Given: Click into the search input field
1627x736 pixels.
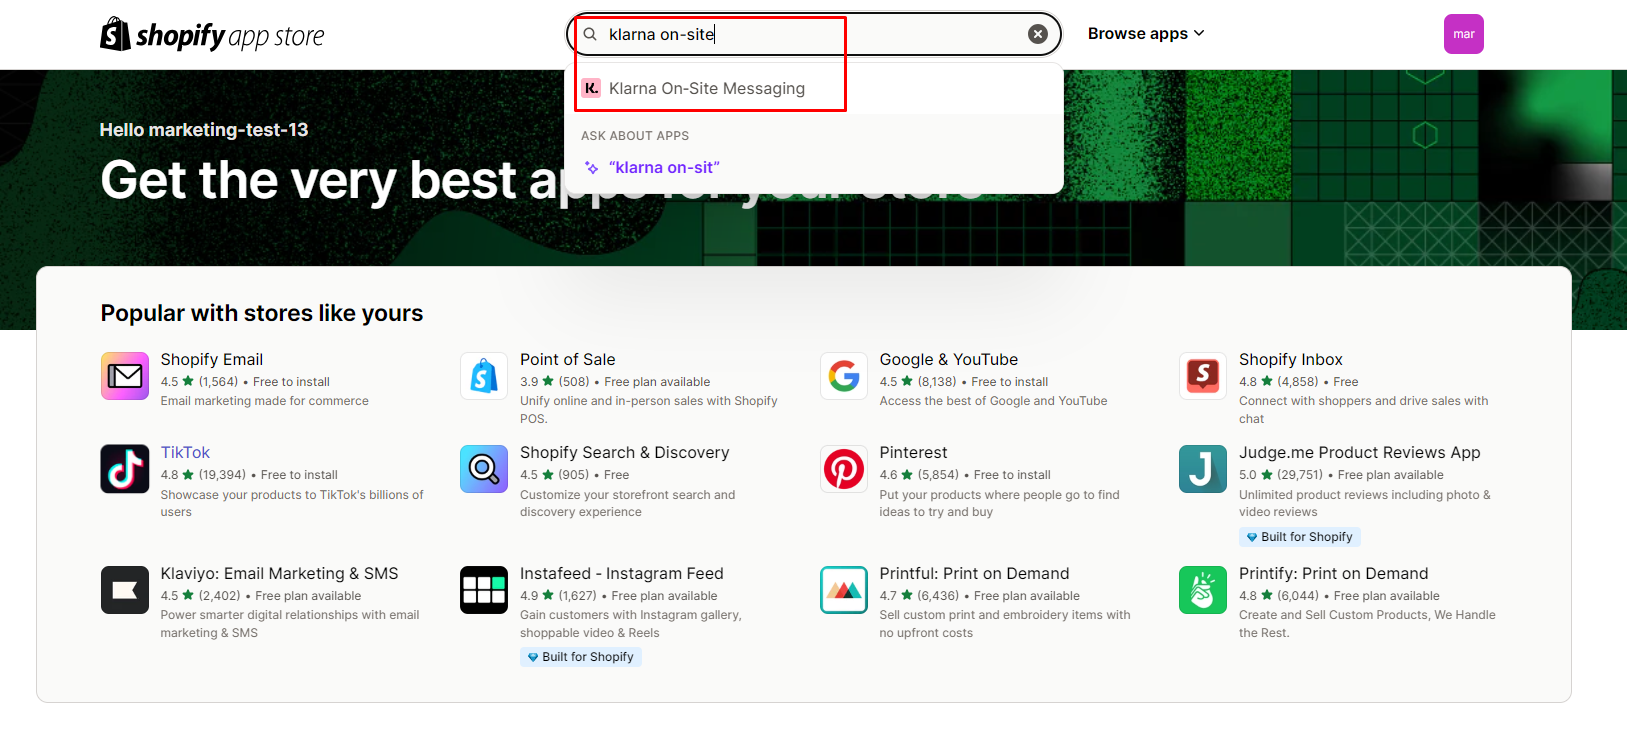Looking at the screenshot, I should (814, 34).
